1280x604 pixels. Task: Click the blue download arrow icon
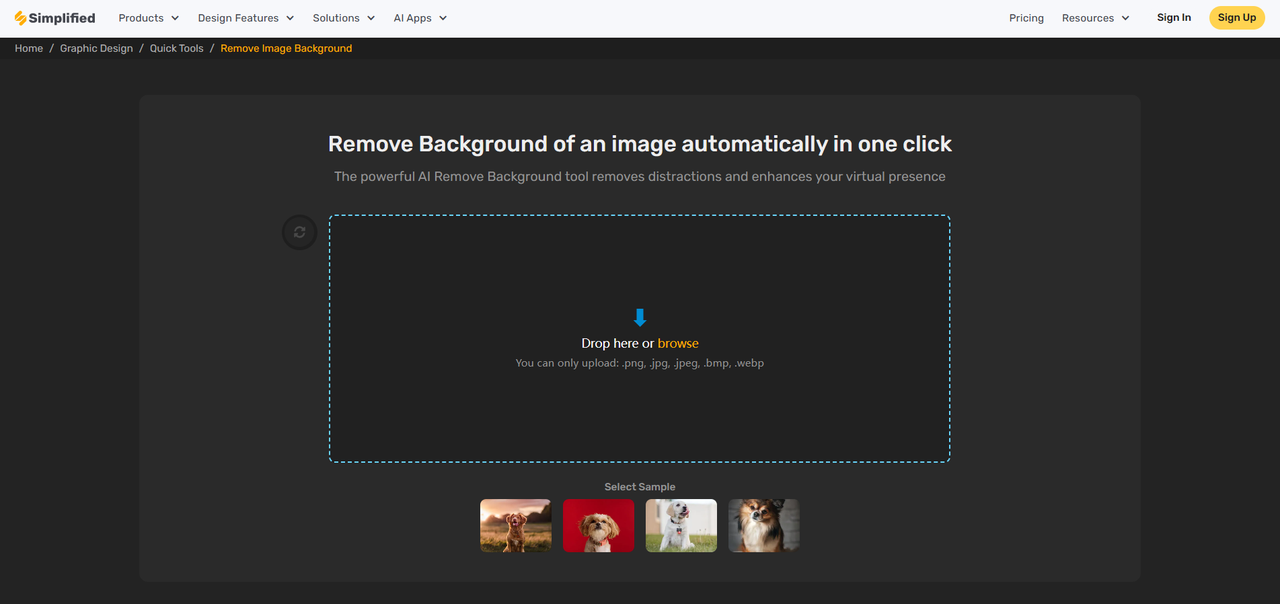(640, 318)
